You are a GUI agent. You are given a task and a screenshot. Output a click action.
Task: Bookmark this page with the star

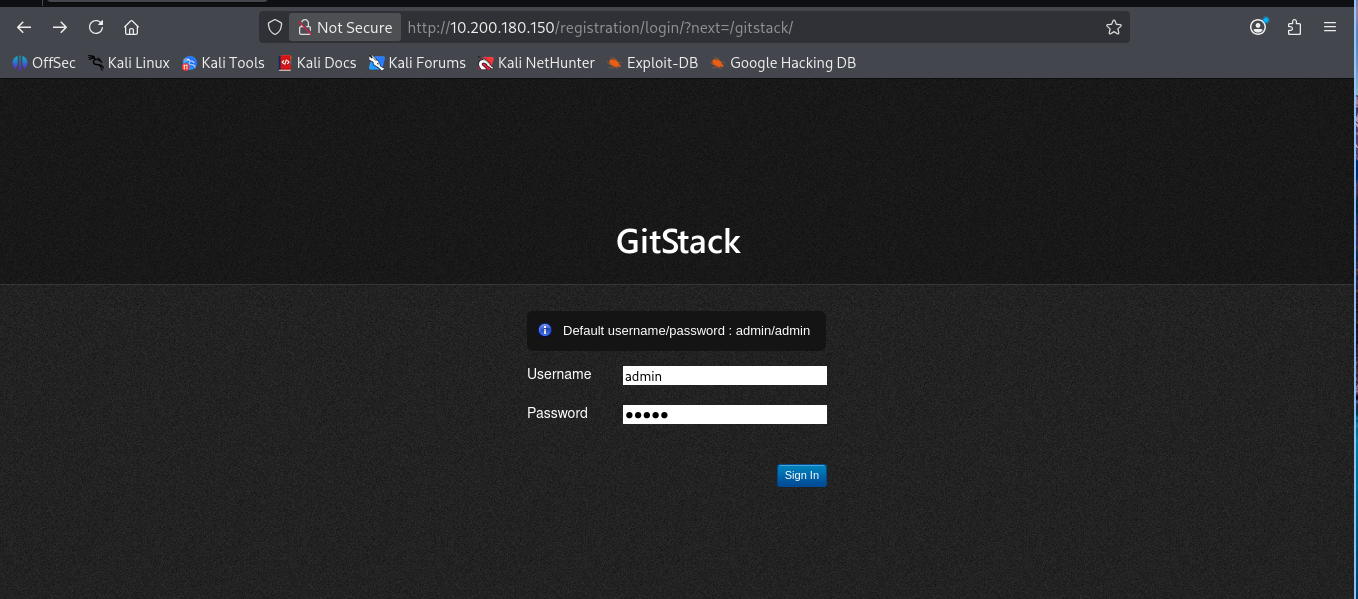click(x=1114, y=27)
